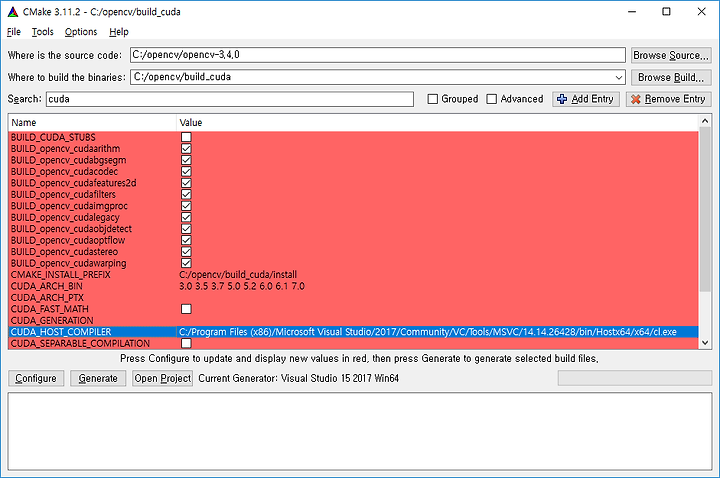The image size is (720, 478).
Task: Open the File menu
Action: click(14, 32)
